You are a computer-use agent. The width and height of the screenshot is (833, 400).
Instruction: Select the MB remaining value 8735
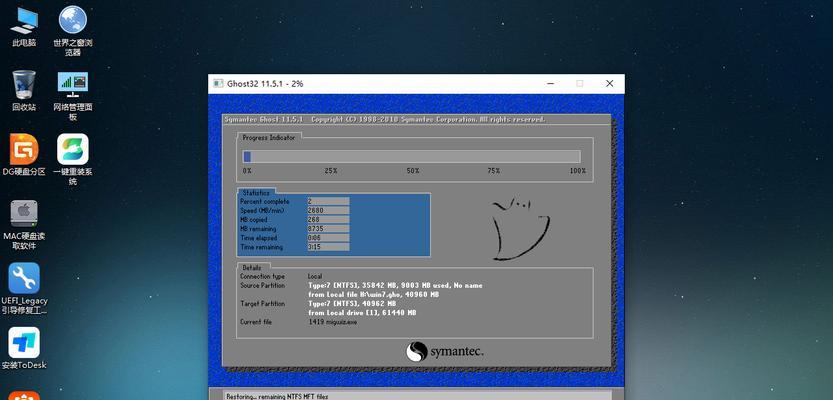point(328,228)
